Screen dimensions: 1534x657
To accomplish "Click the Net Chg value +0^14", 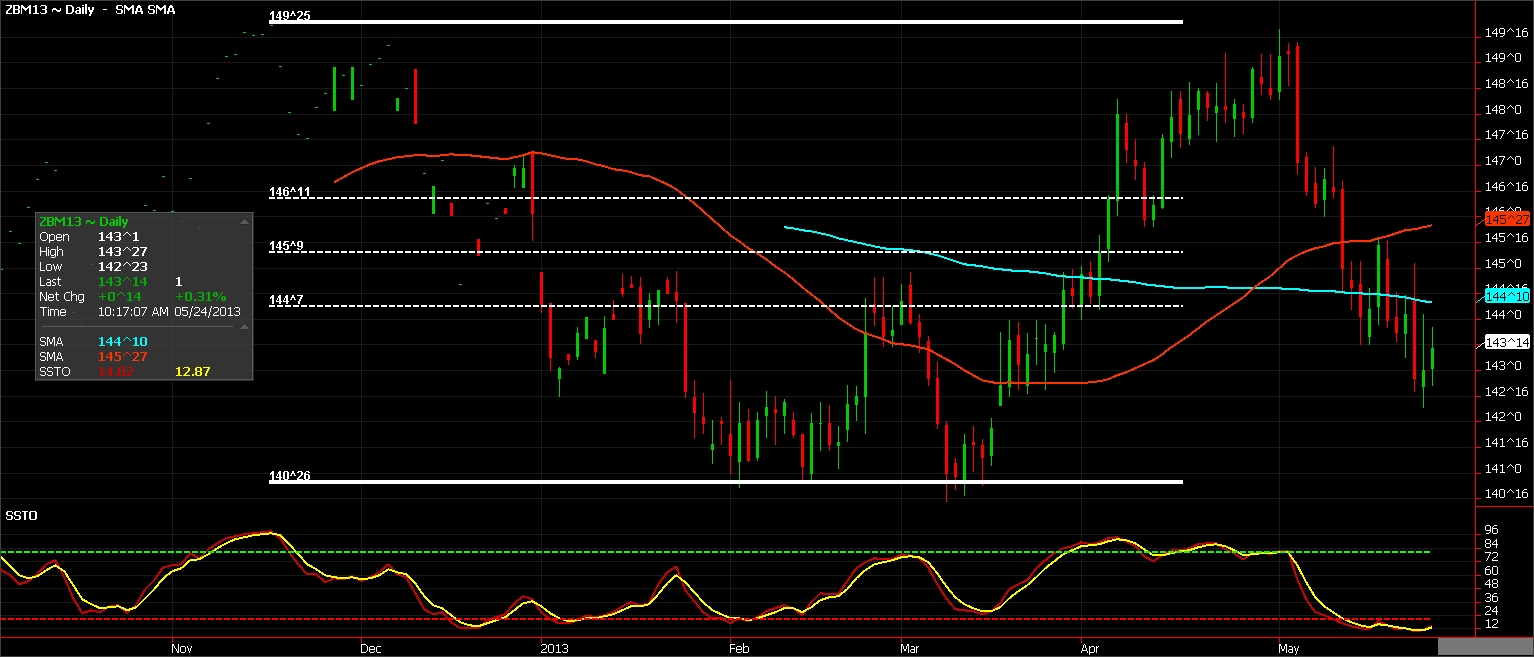I will pos(120,297).
